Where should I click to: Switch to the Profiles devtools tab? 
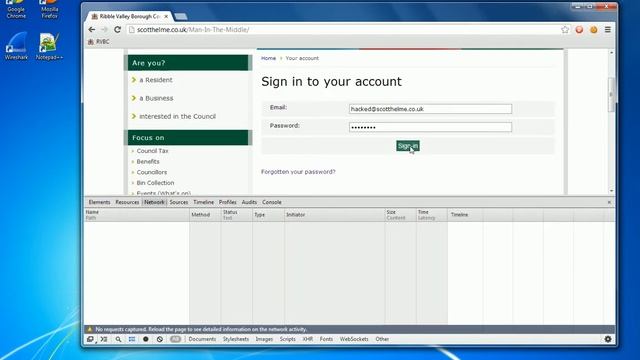tap(227, 202)
